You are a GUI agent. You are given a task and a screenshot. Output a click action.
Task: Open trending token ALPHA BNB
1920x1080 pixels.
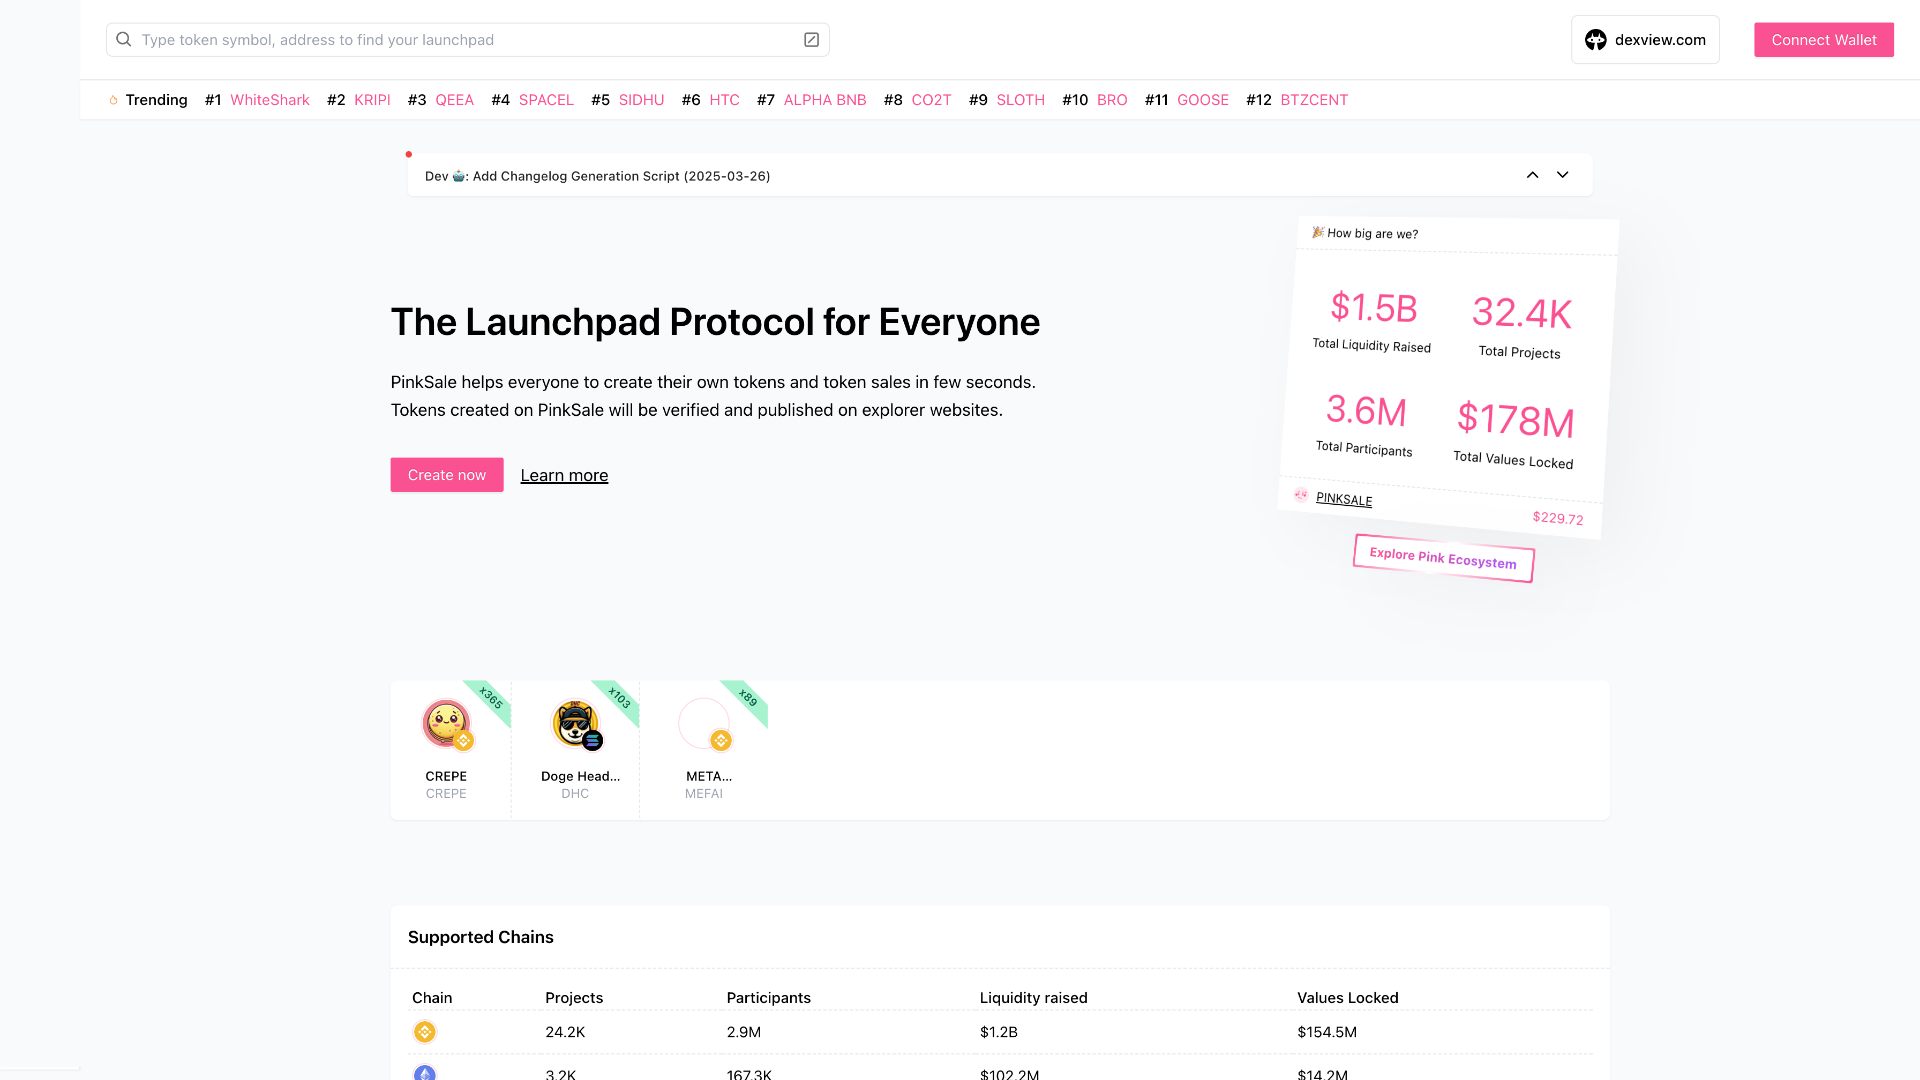tap(825, 100)
